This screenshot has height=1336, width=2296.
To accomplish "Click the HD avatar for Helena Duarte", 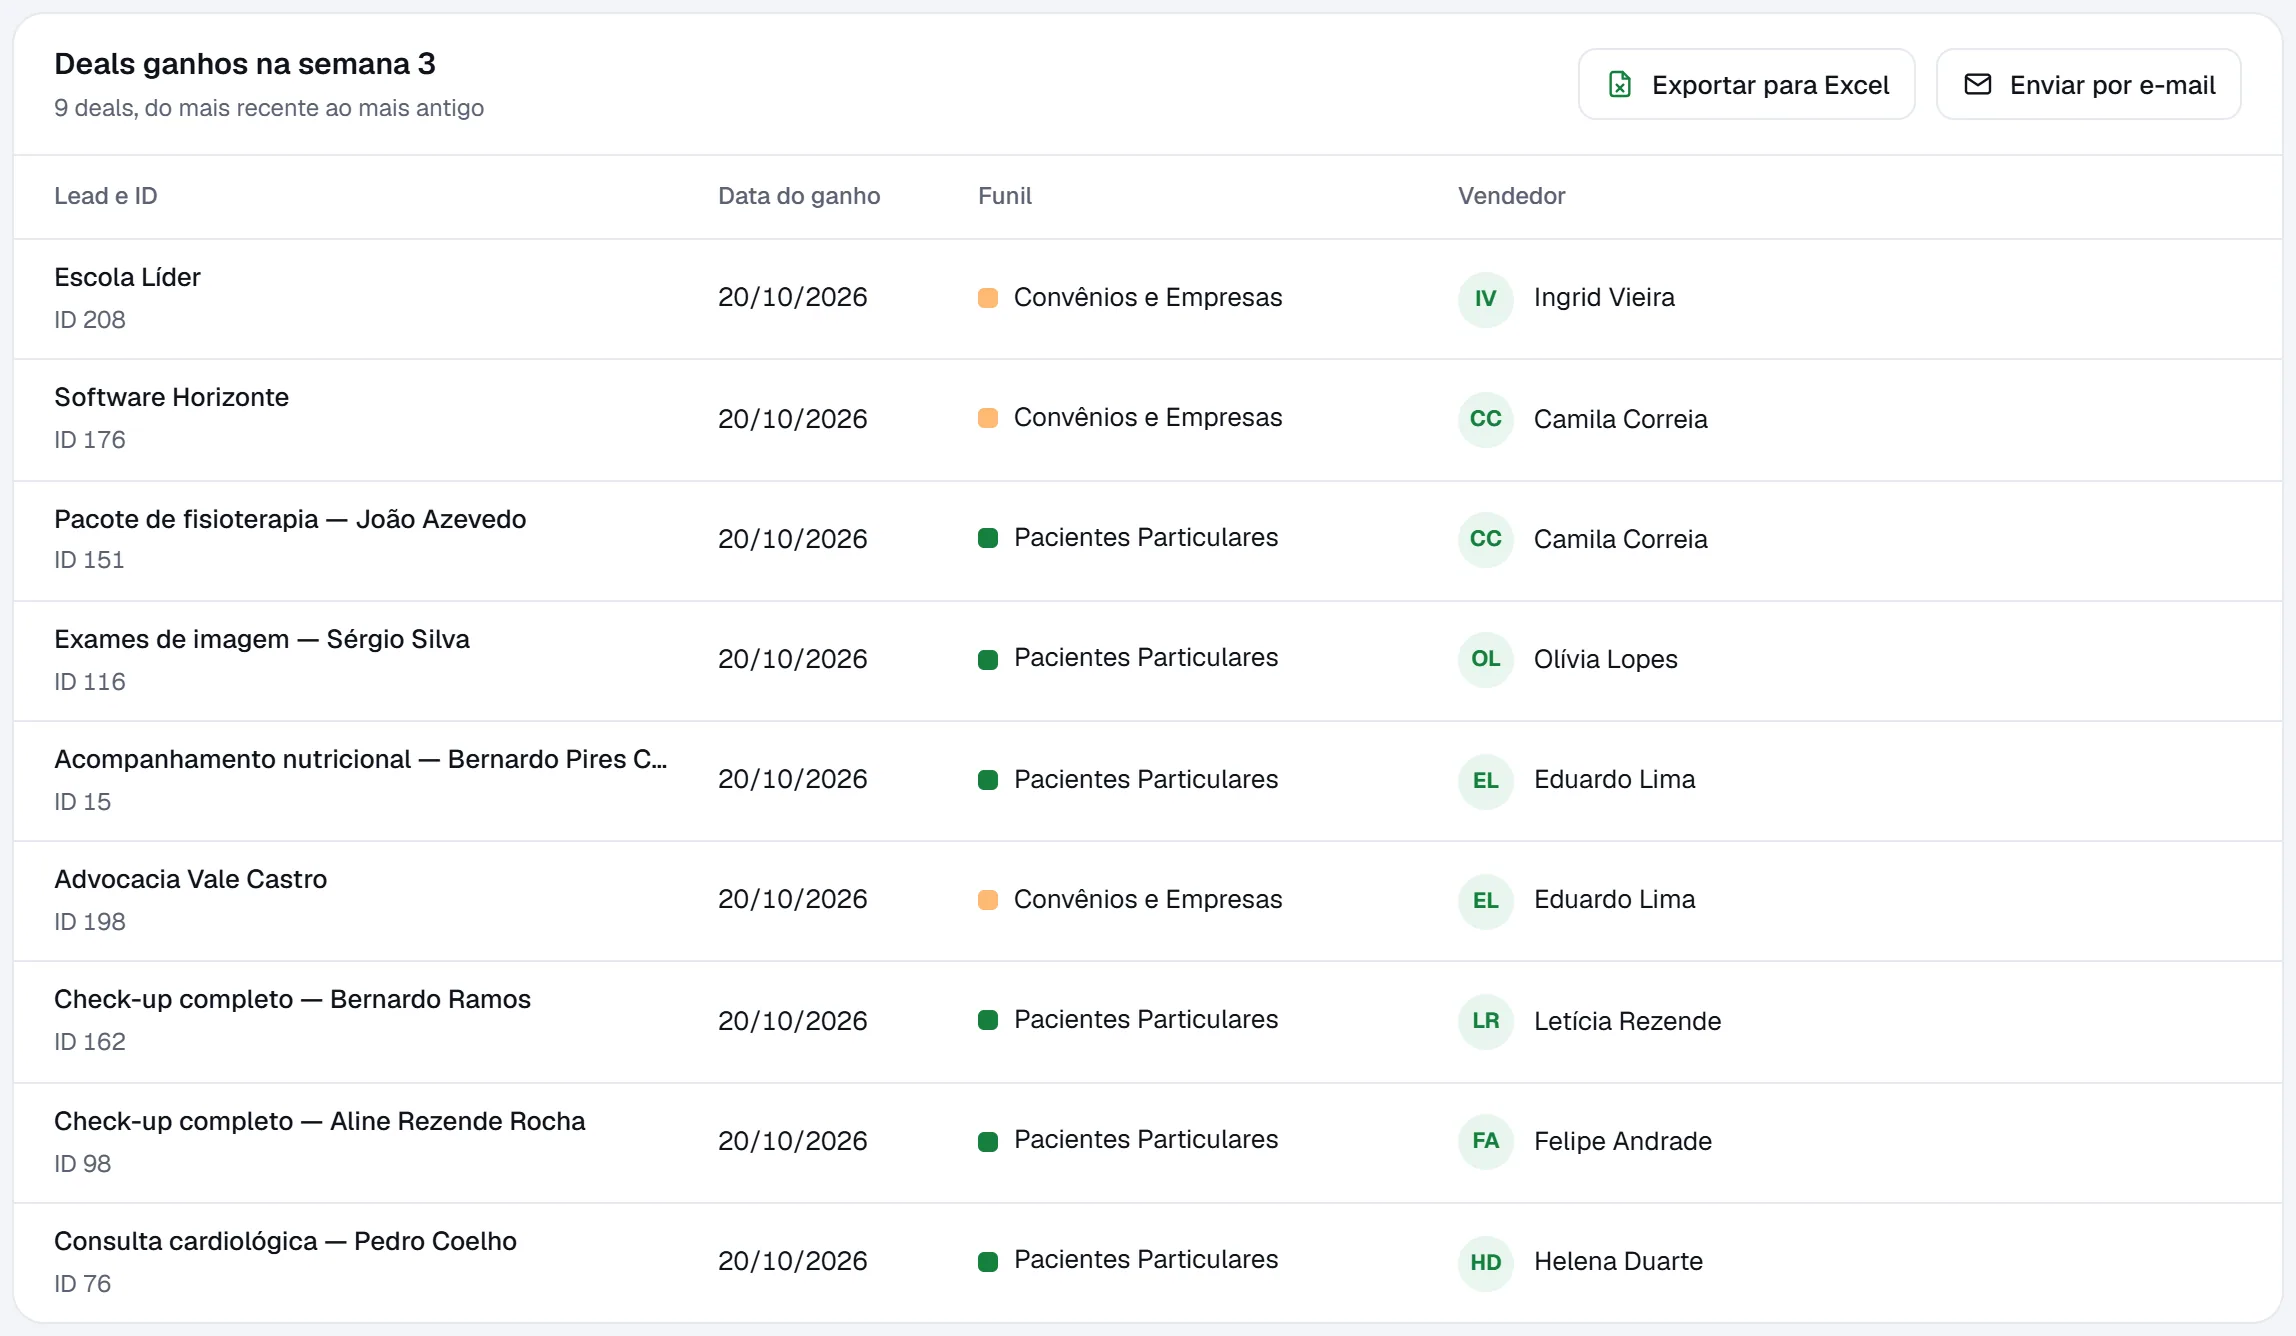I will pyautogui.click(x=1486, y=1263).
